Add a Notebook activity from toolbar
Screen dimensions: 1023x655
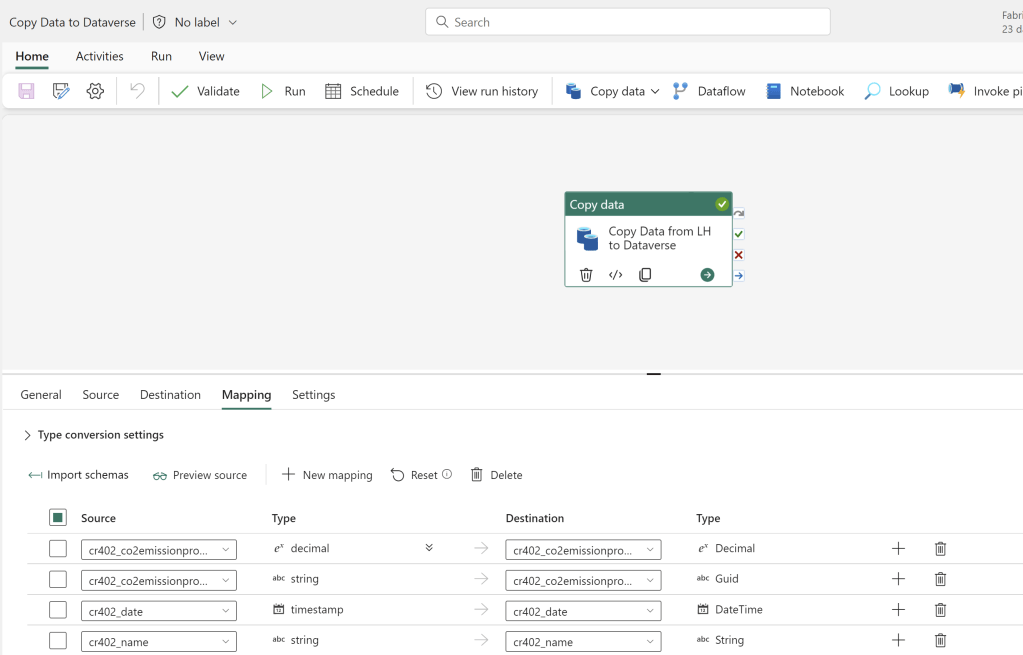tap(805, 91)
